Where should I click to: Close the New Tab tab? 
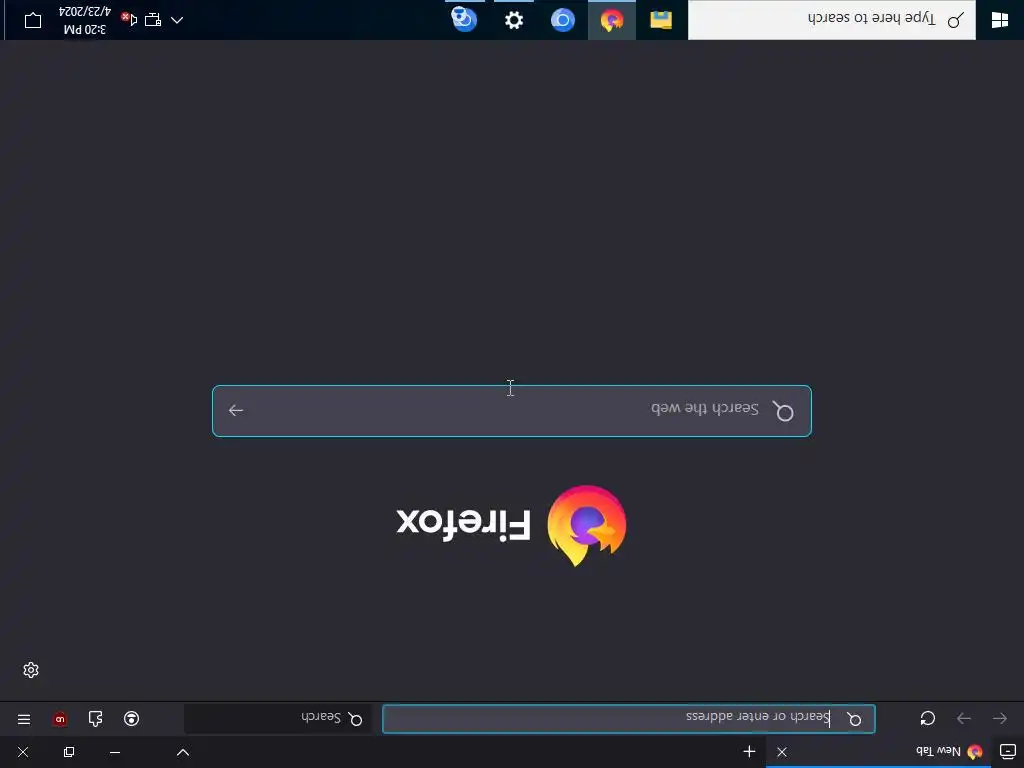782,752
